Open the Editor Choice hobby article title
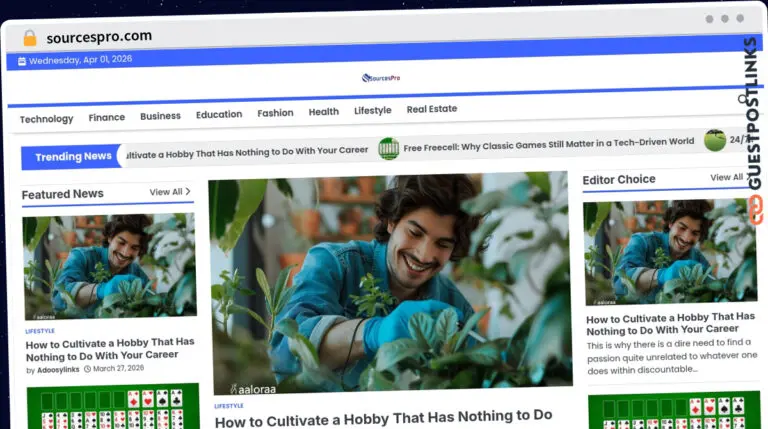 [671, 324]
